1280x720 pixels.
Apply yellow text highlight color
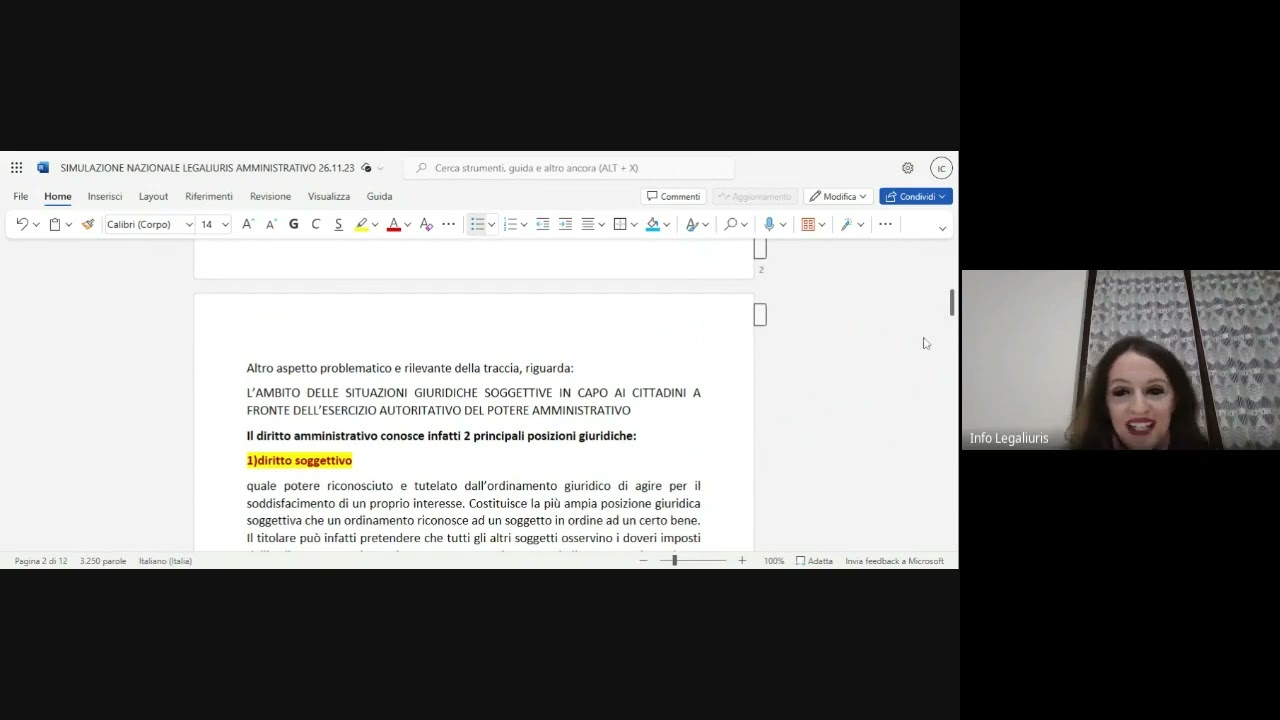(361, 224)
